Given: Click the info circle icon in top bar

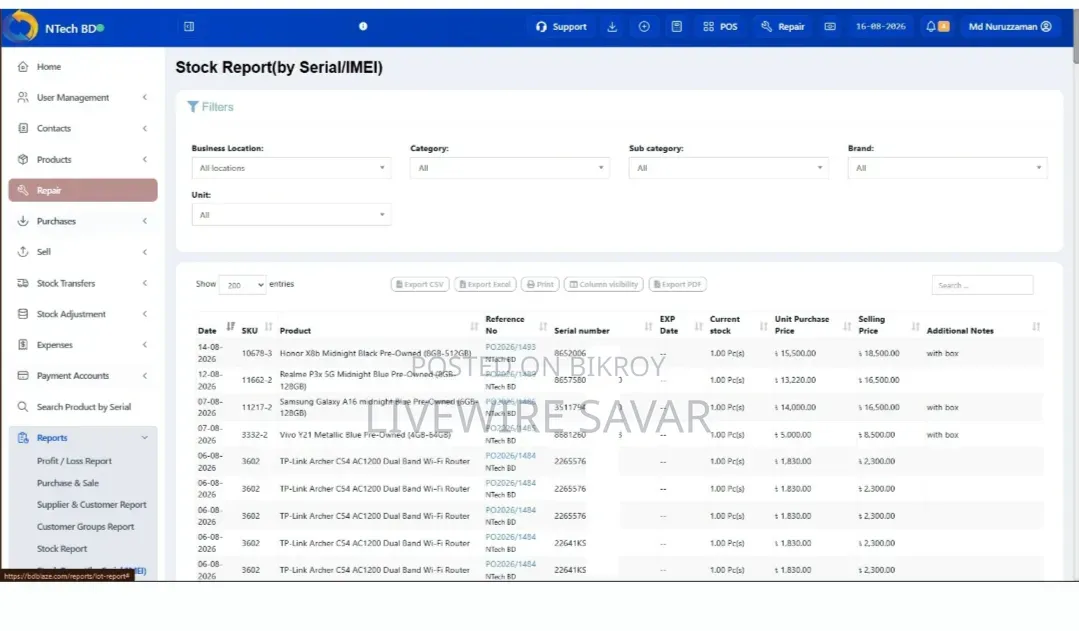Looking at the screenshot, I should tap(363, 26).
